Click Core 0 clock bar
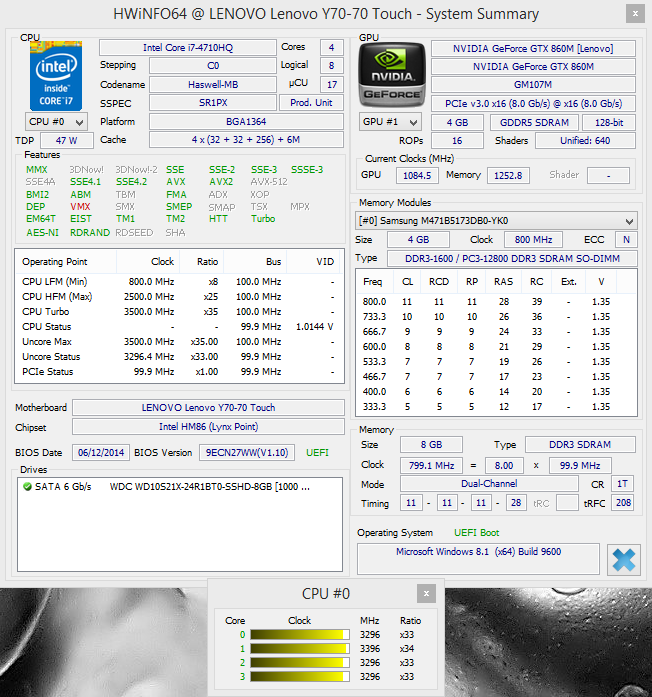This screenshot has width=652, height=697. pos(300,635)
